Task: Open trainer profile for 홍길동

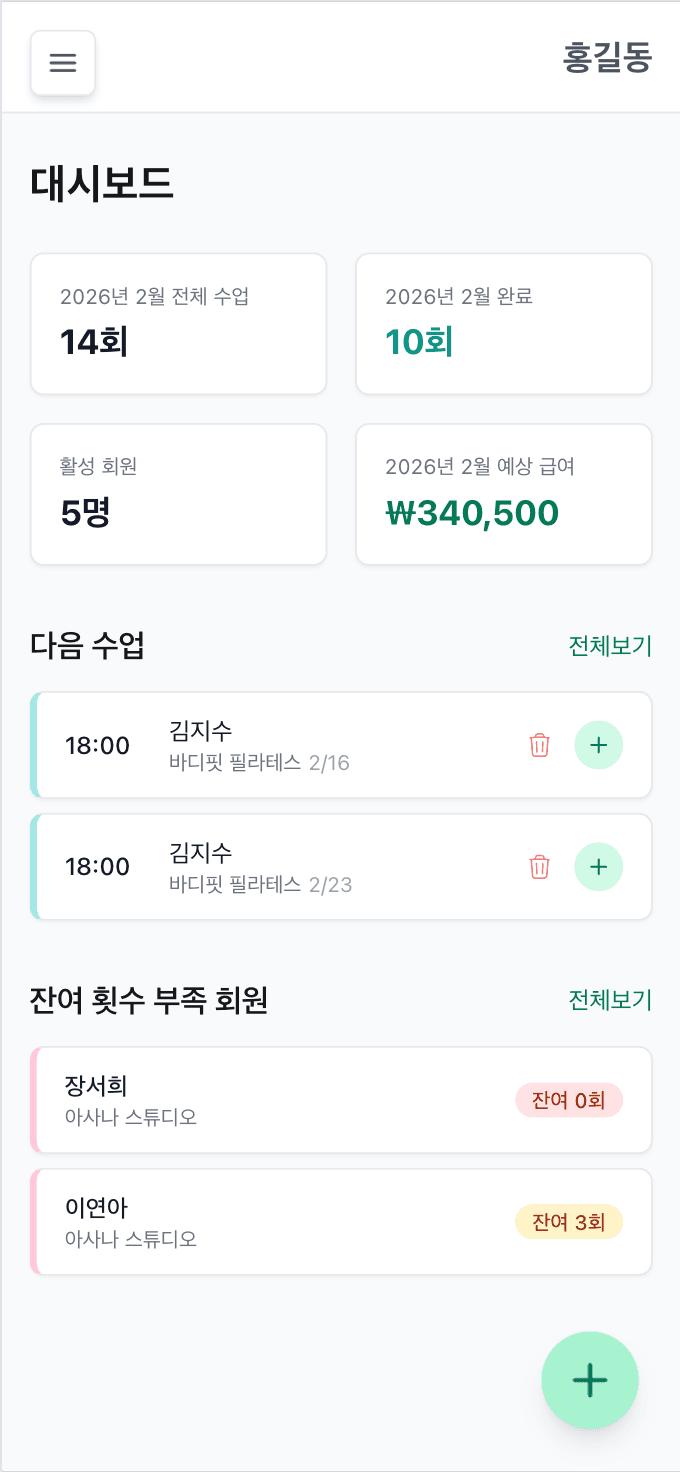Action: pos(609,58)
